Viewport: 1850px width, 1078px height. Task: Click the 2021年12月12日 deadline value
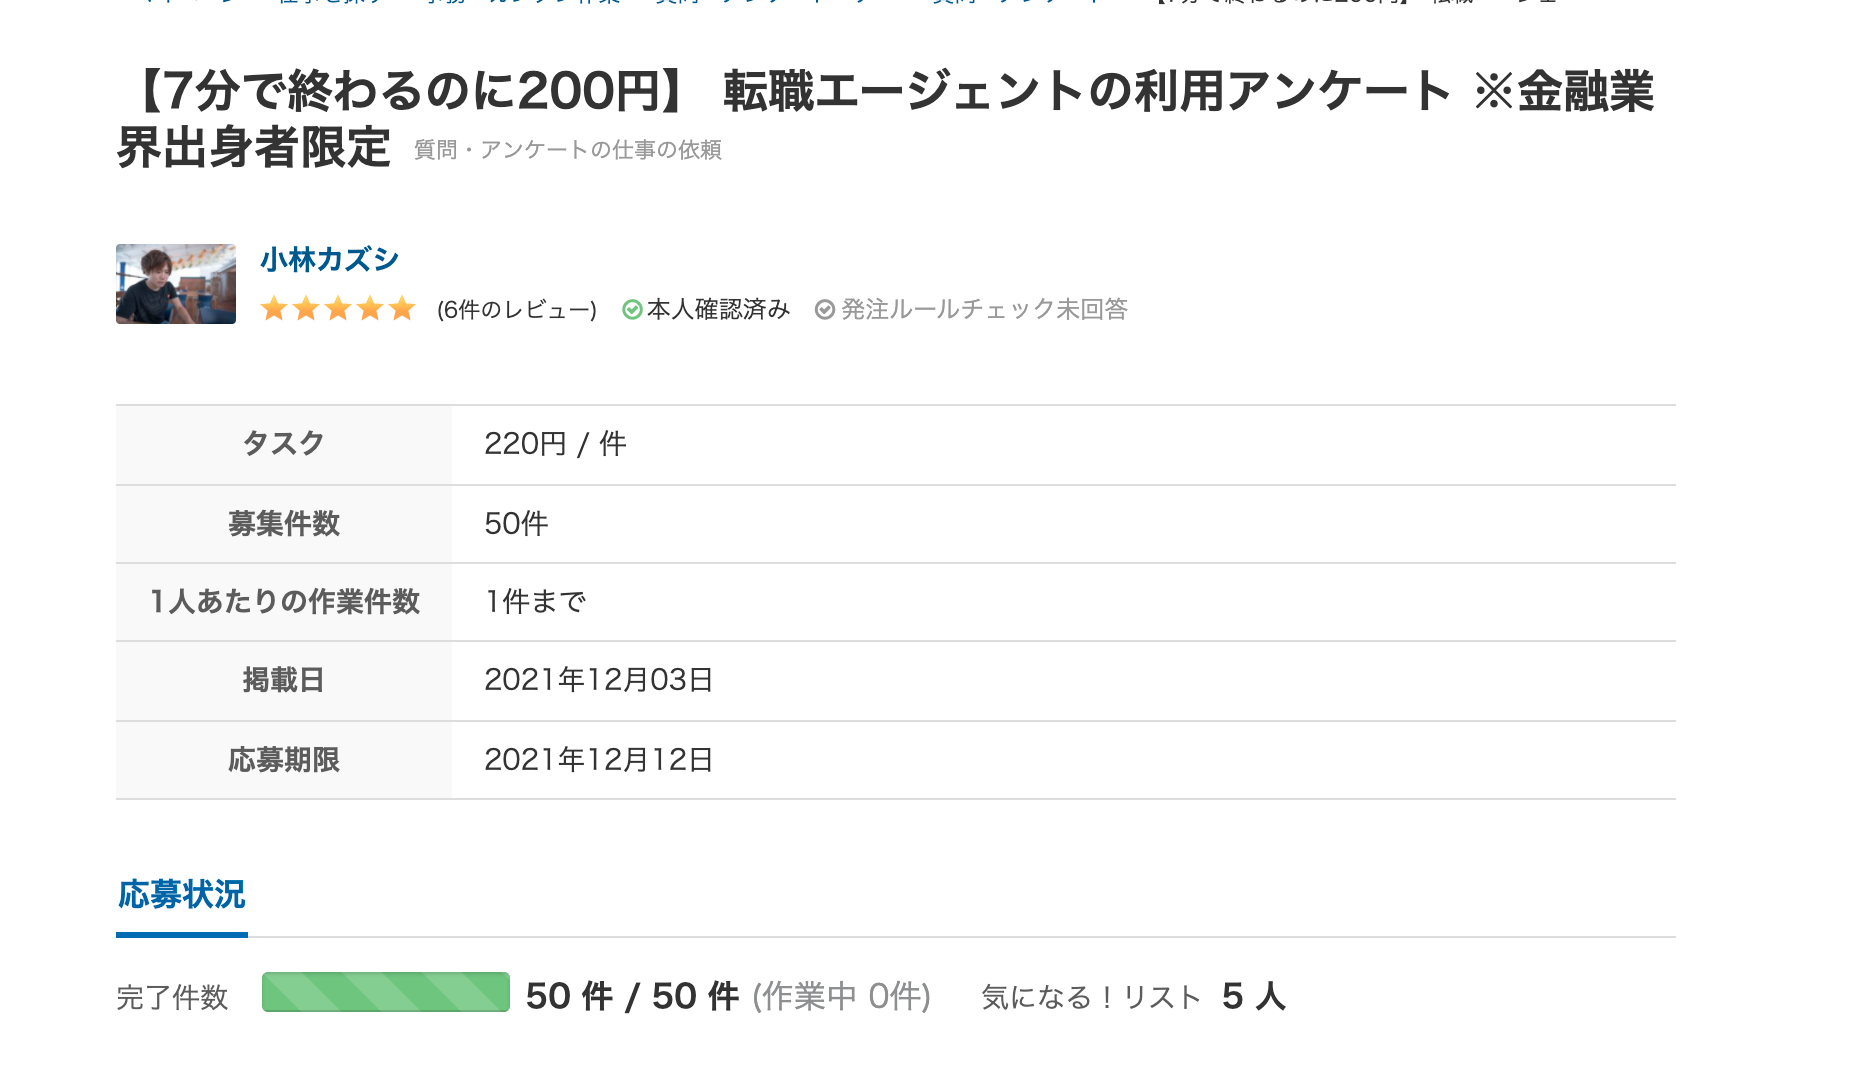598,760
